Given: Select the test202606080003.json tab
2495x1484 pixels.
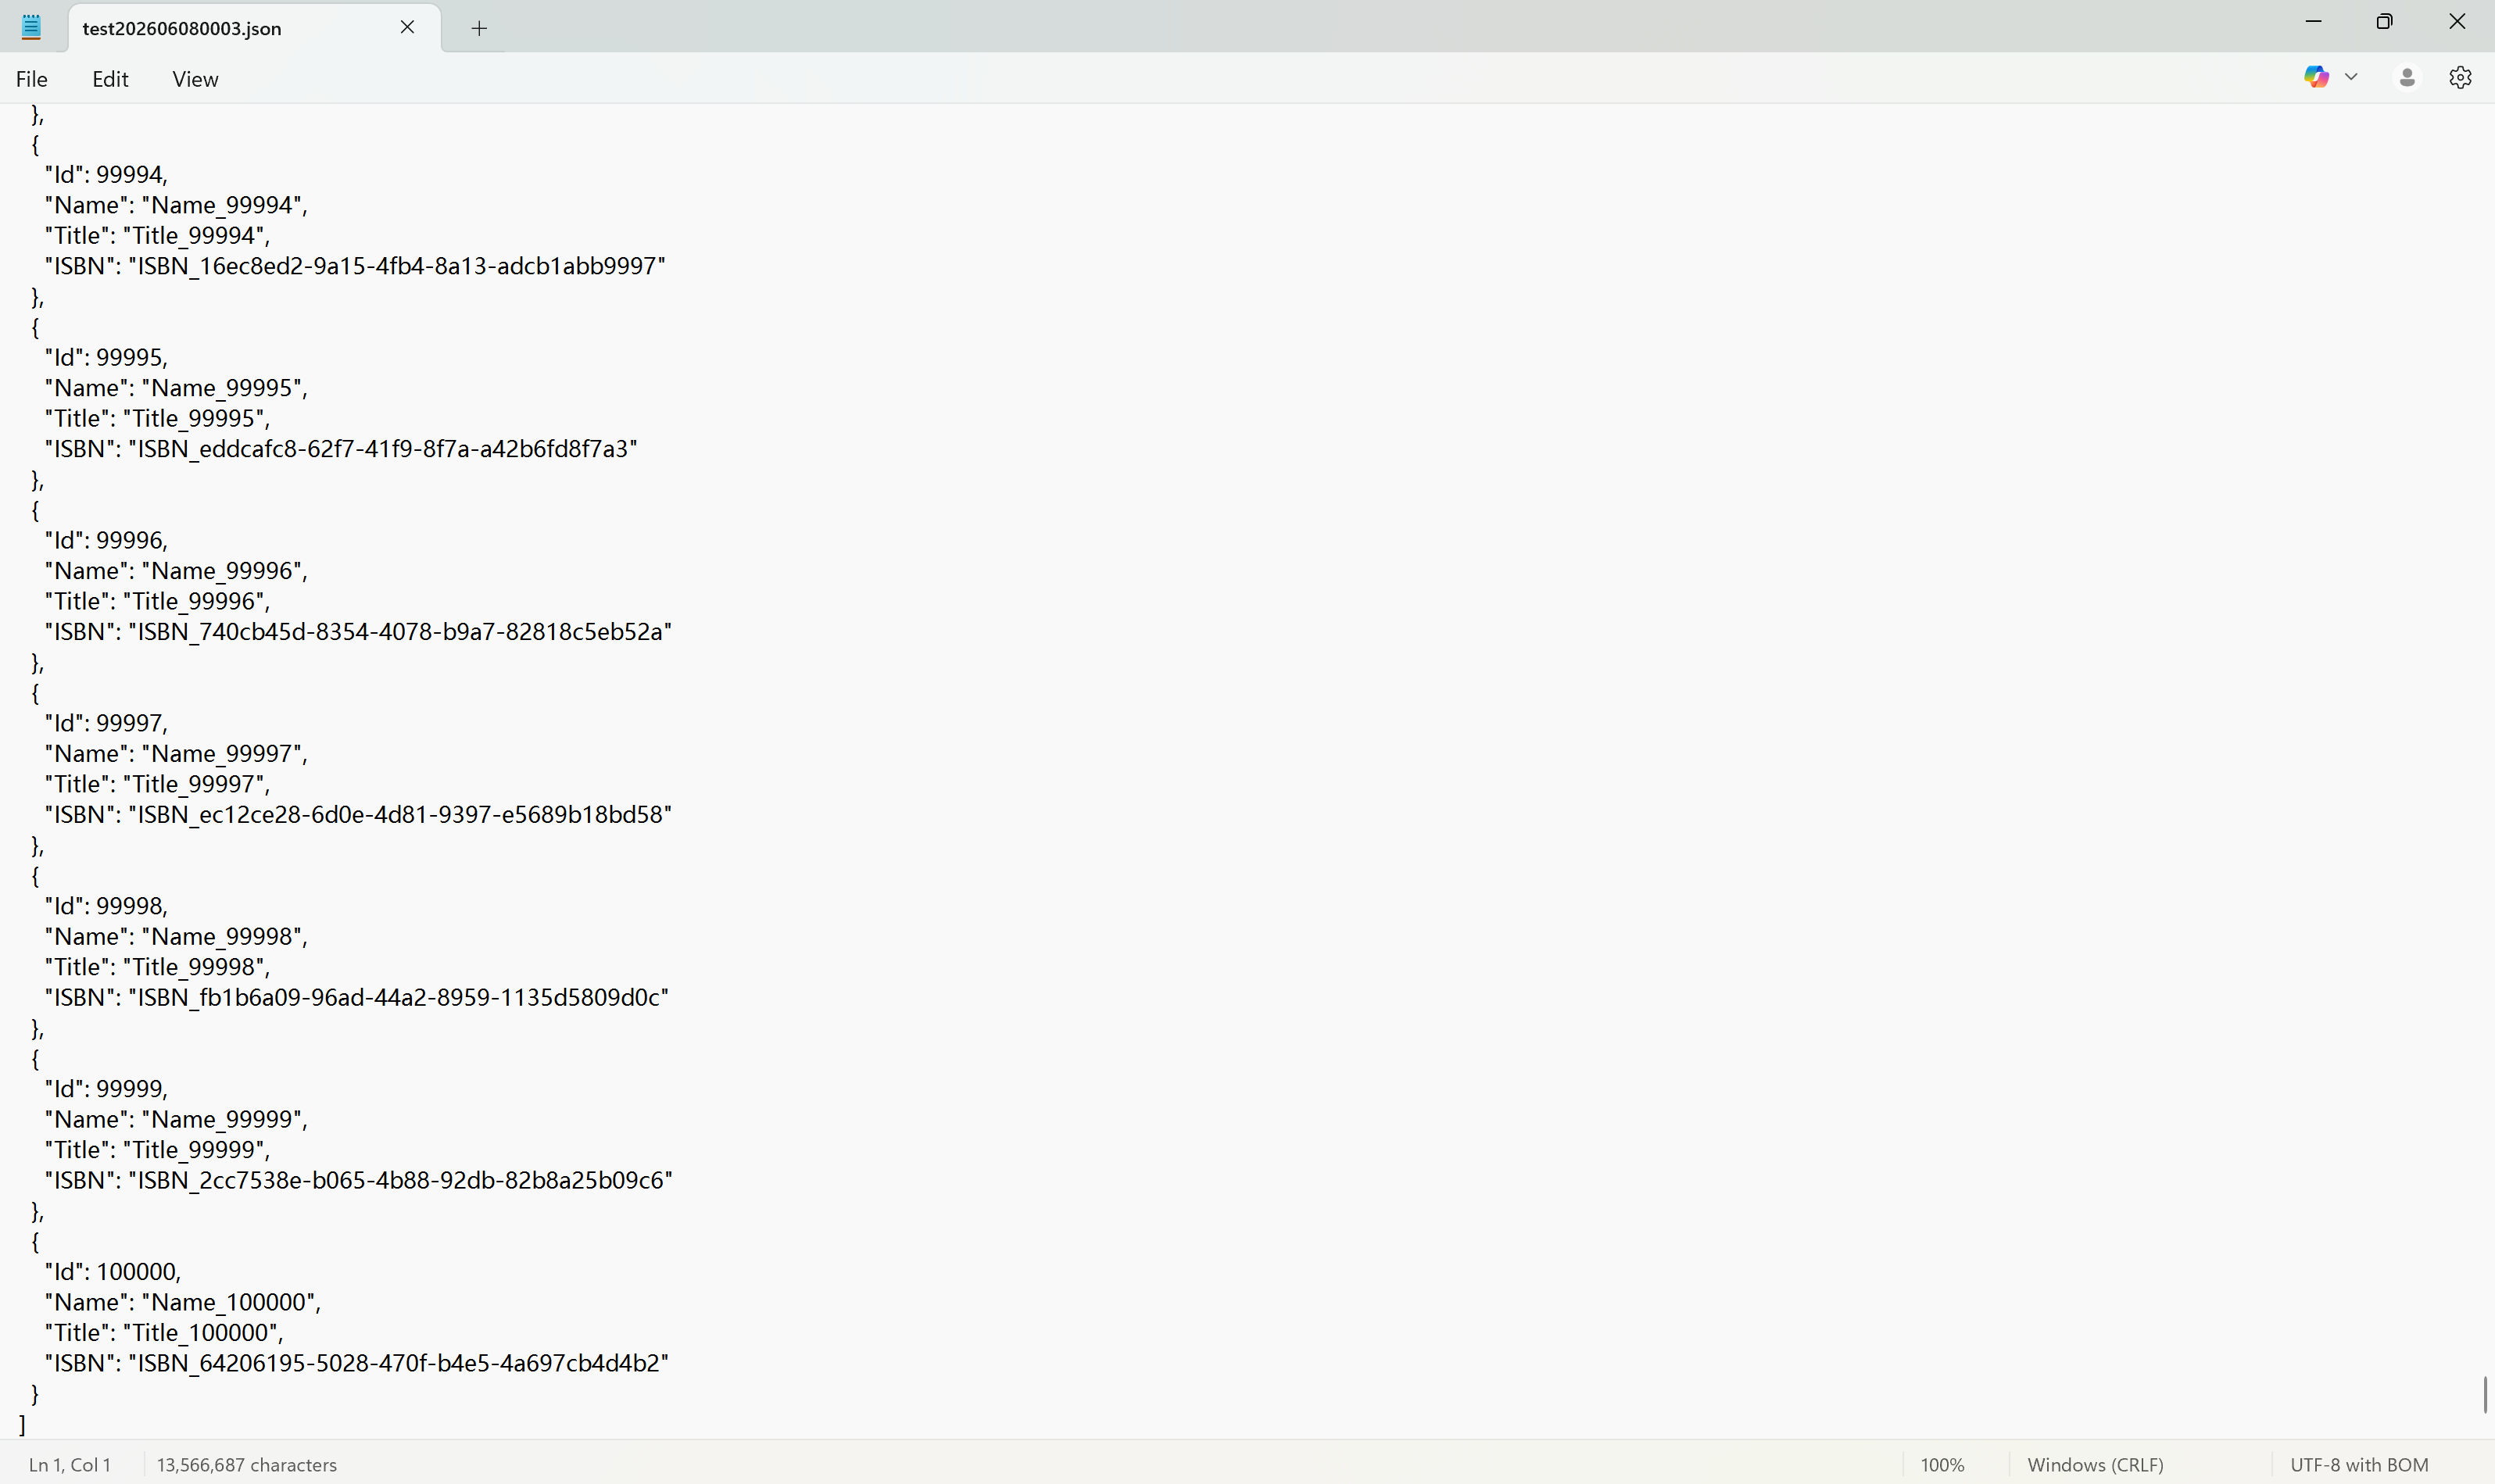Looking at the screenshot, I should coord(182,28).
